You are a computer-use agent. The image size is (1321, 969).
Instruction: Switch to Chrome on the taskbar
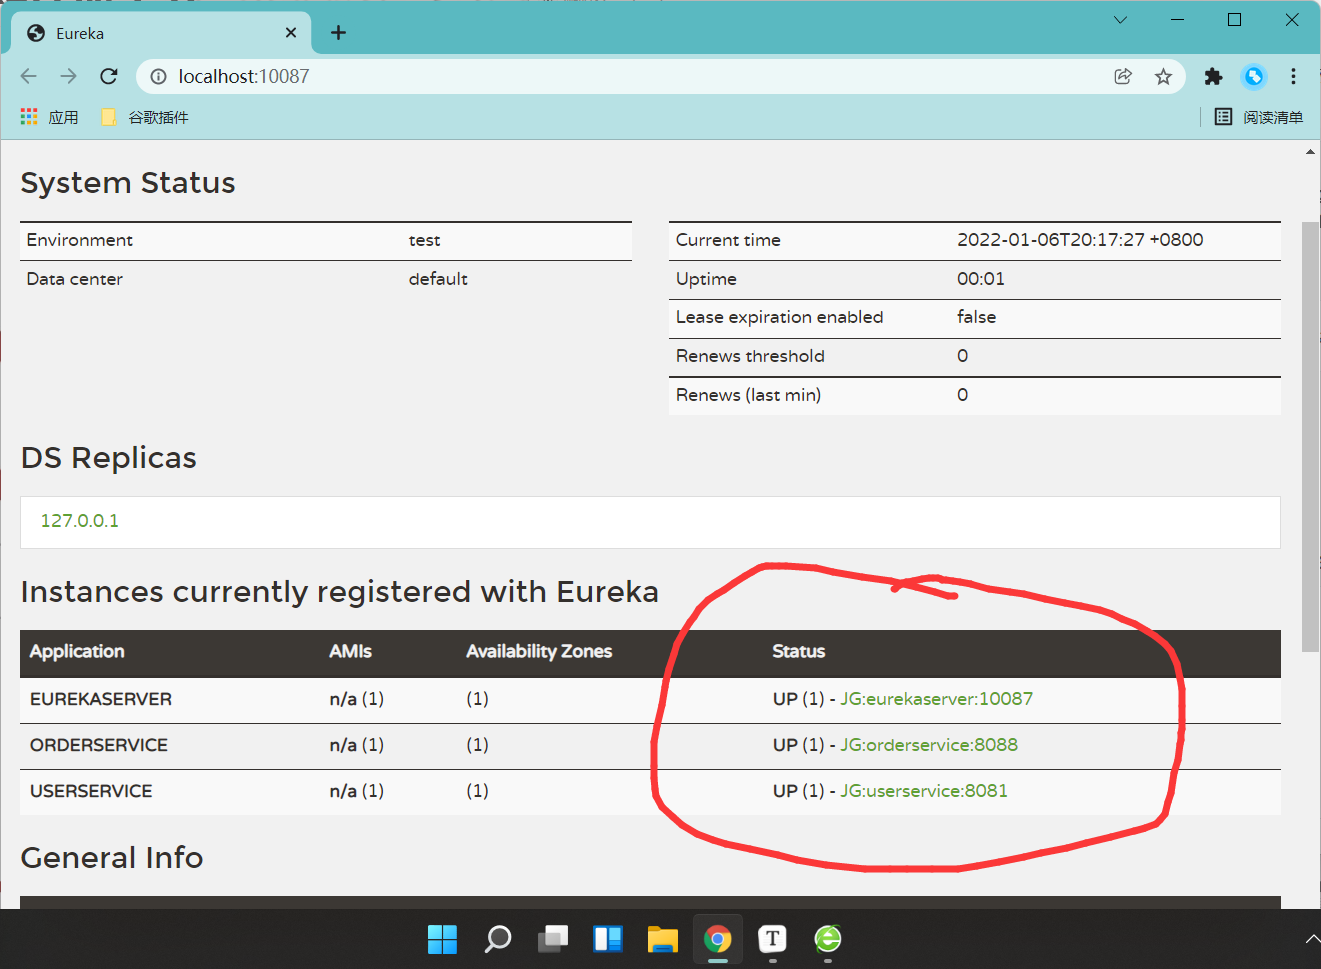tap(717, 939)
